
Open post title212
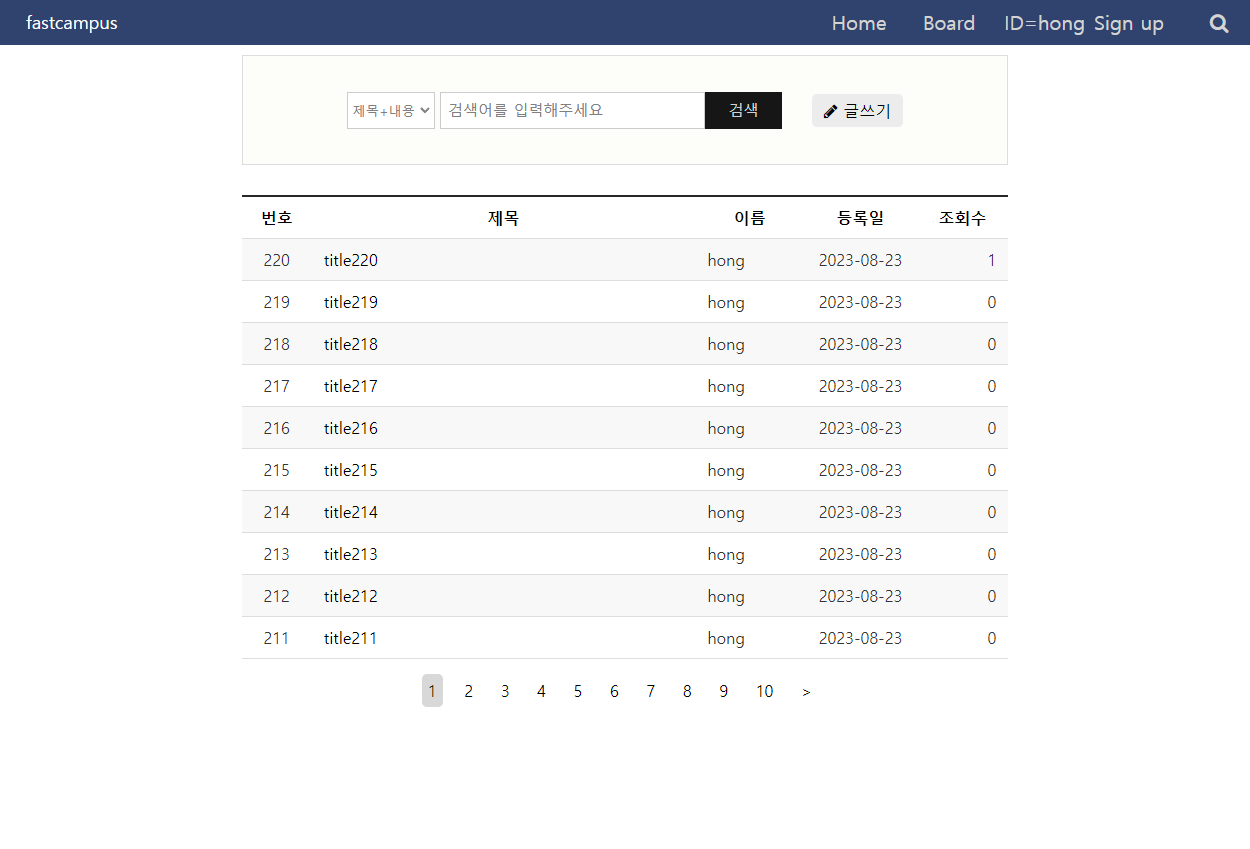pos(351,596)
